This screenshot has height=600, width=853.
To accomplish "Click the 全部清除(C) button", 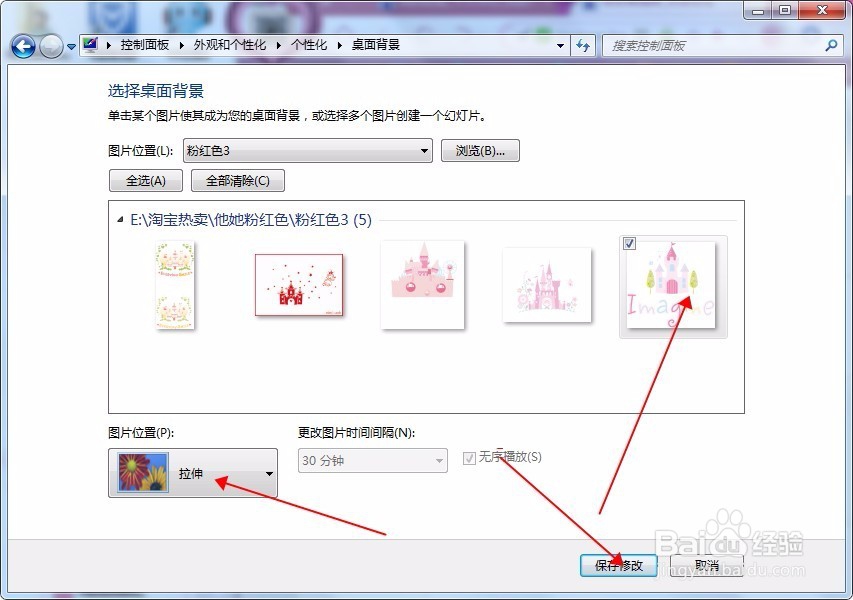I will (238, 181).
